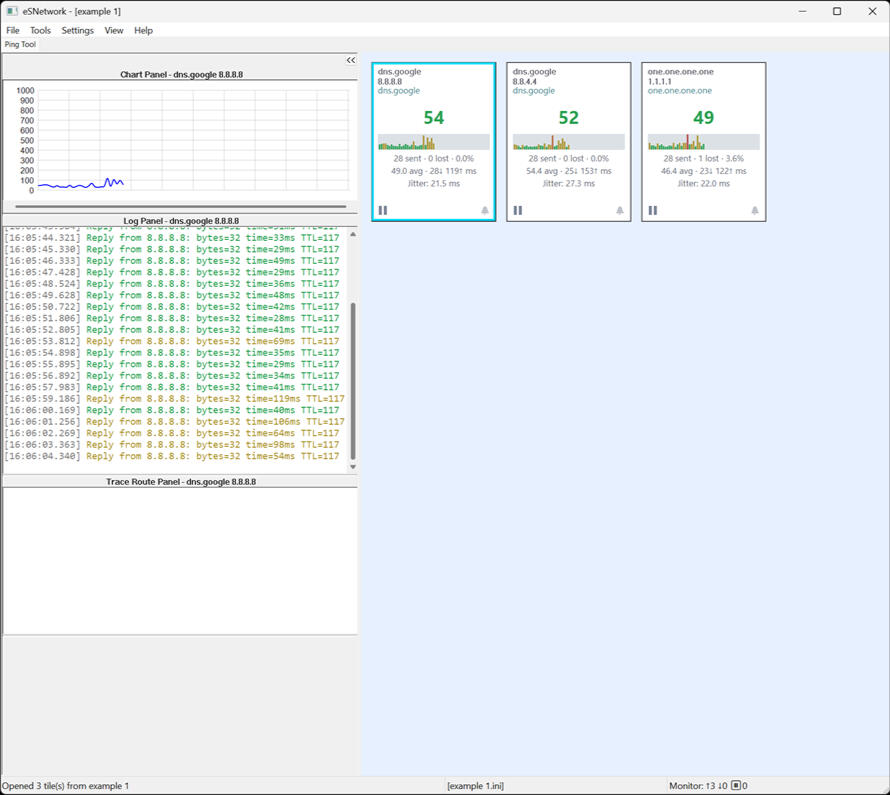Click the log panel scroll down arrow
Image resolution: width=890 pixels, height=795 pixels.
[x=353, y=466]
